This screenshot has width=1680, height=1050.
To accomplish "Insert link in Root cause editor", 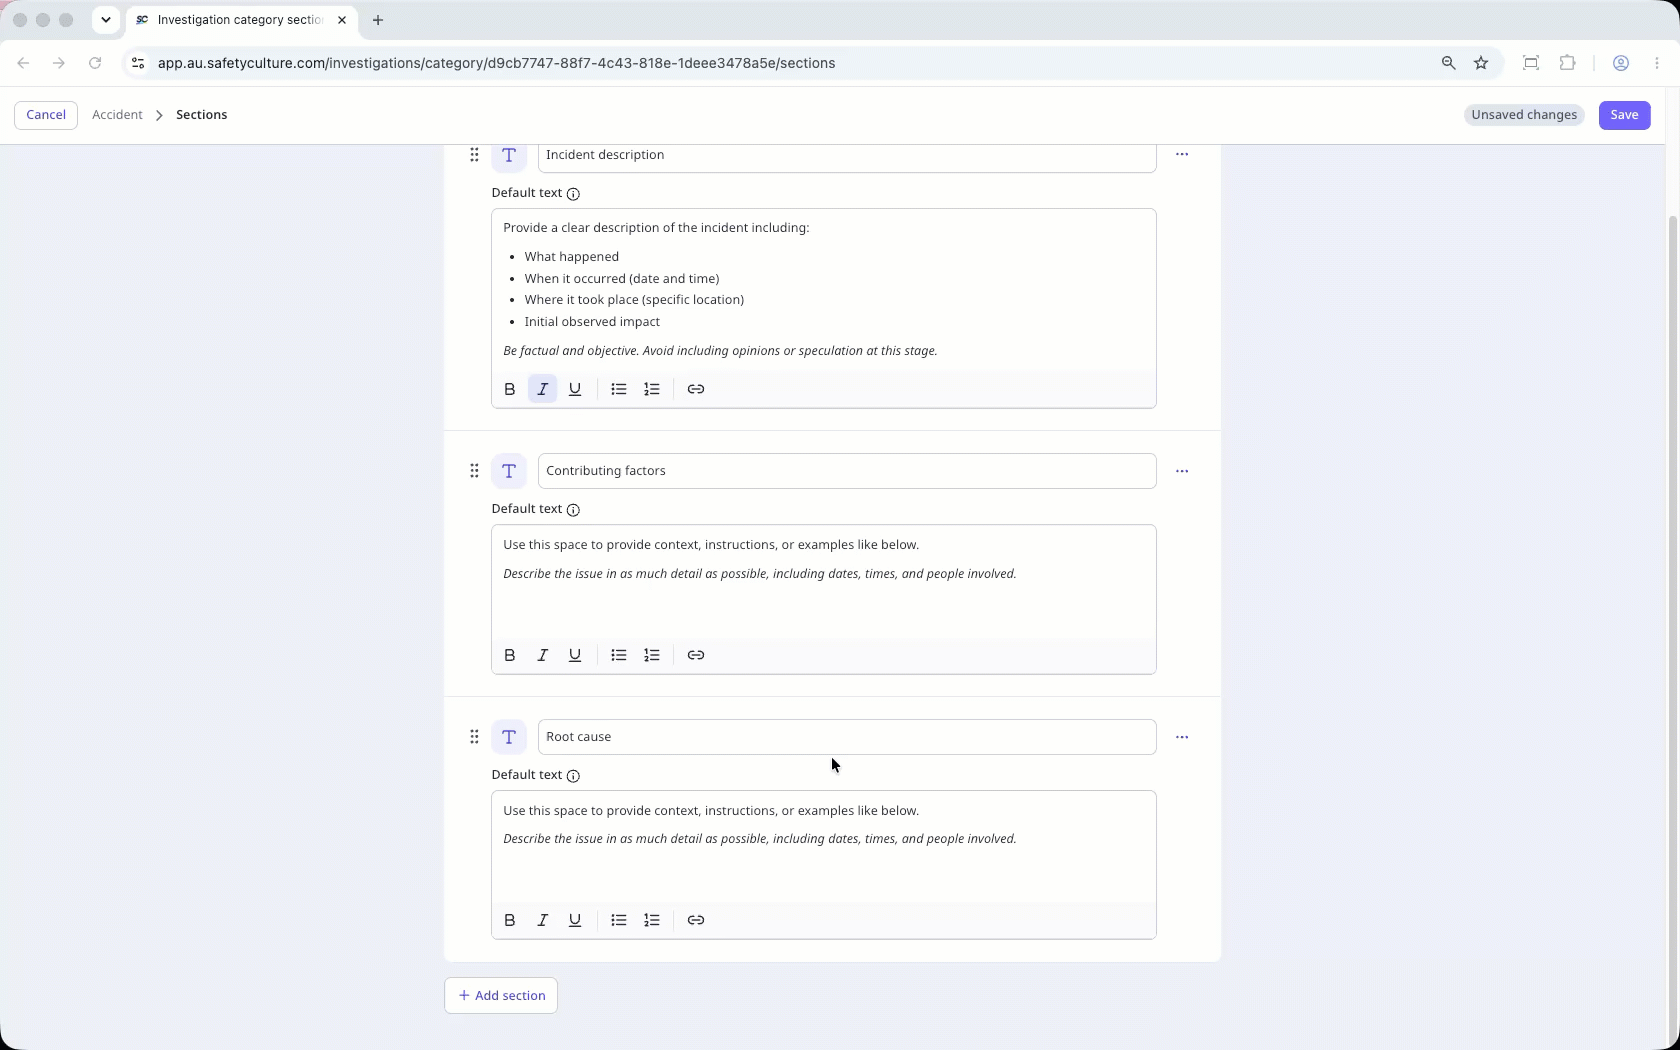I will pyautogui.click(x=696, y=920).
